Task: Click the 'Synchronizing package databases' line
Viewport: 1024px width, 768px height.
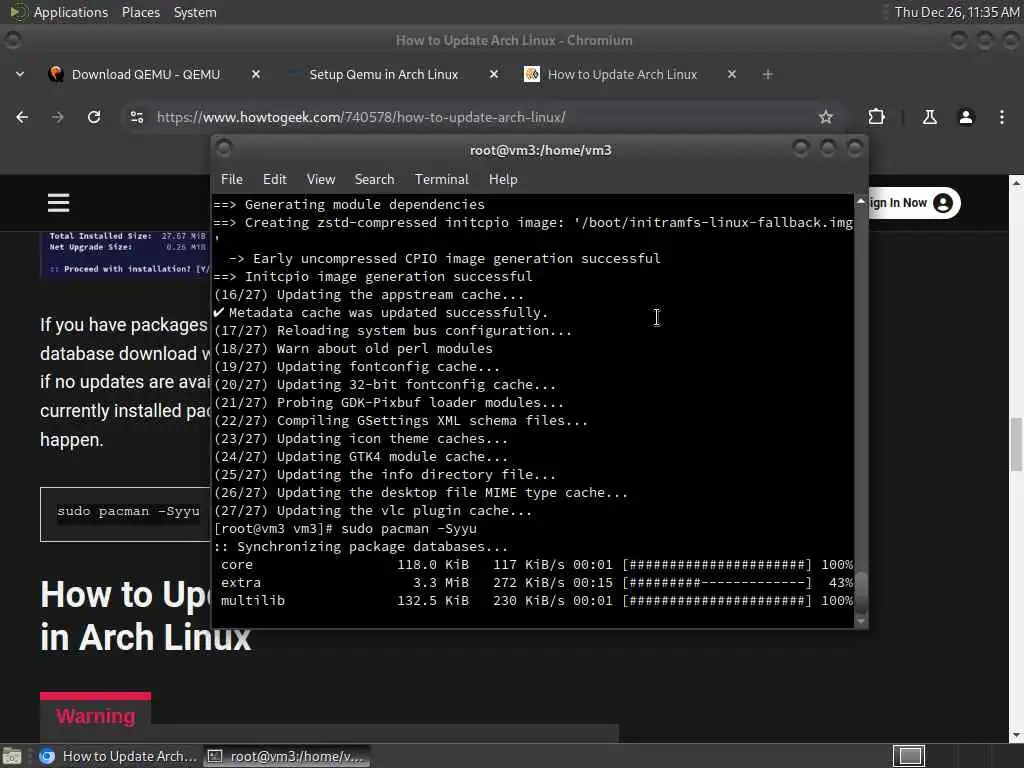Action: click(x=360, y=547)
